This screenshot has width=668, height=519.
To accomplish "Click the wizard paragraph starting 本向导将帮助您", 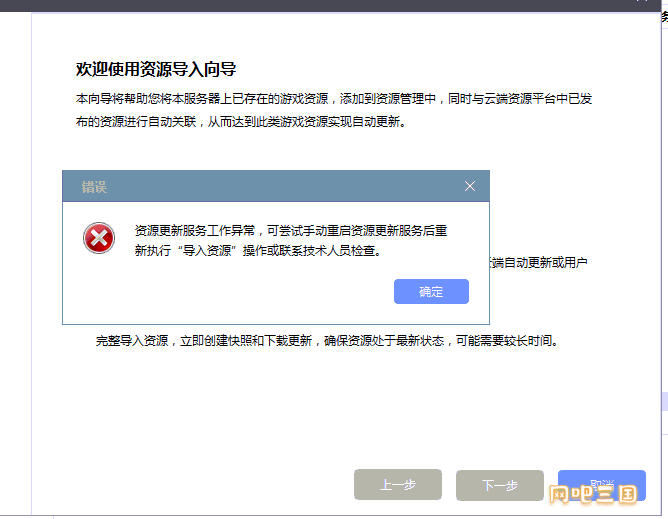I will 334,110.
